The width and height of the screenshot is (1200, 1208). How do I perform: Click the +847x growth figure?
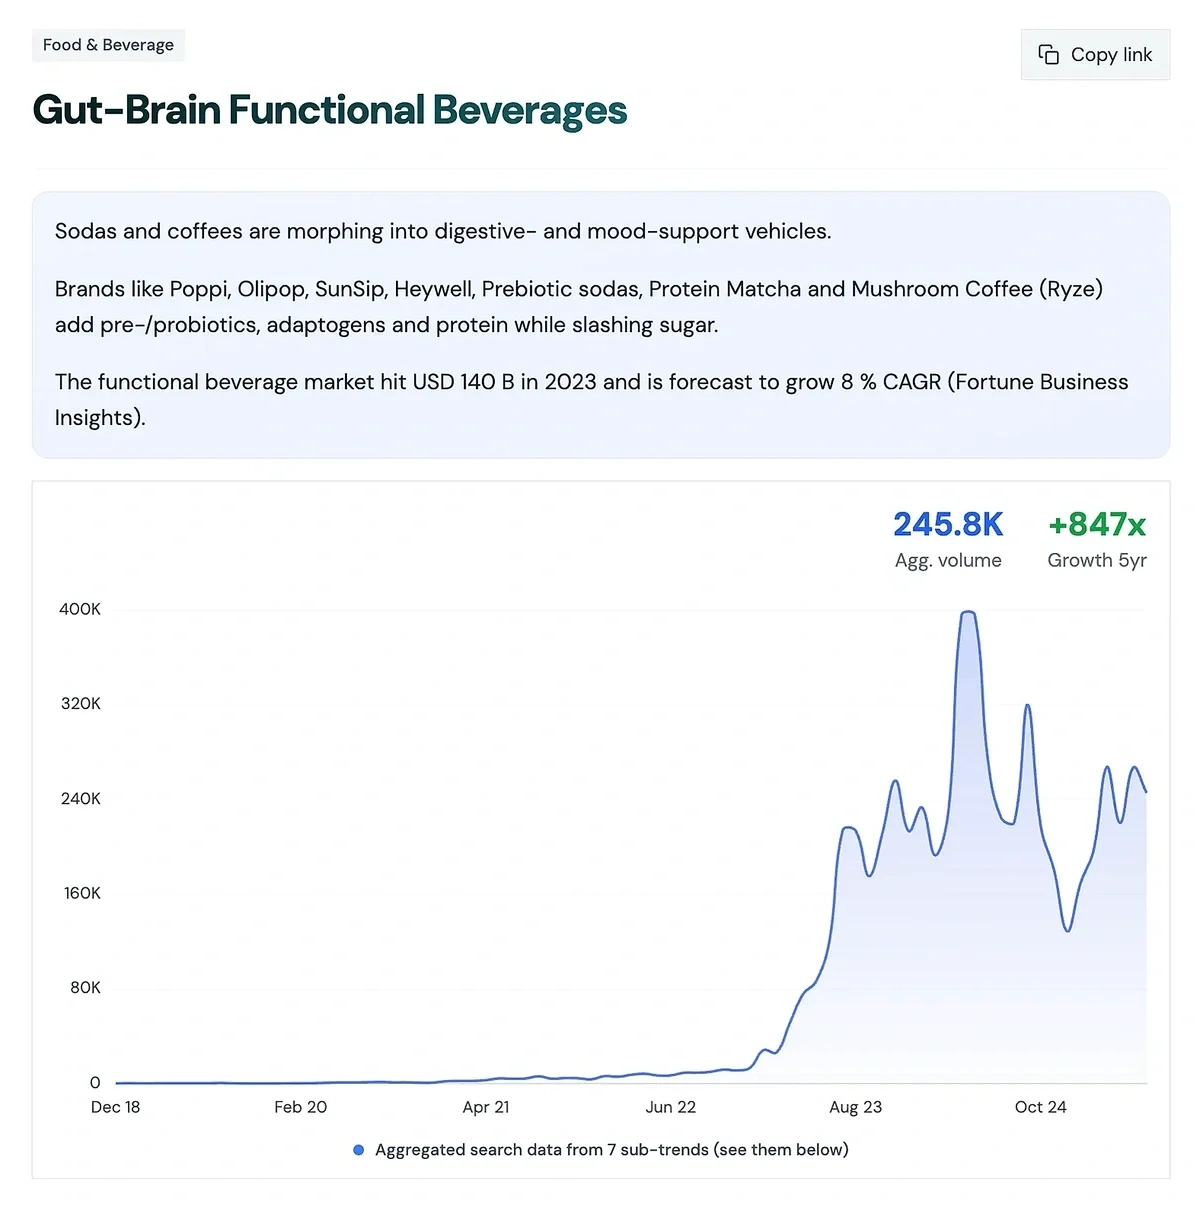click(1096, 524)
